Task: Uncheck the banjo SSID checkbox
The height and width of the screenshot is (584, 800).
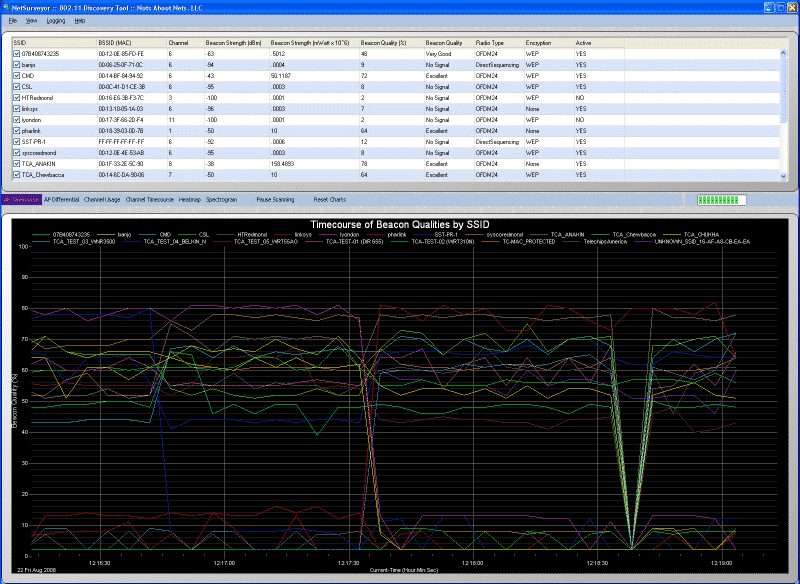Action: [x=16, y=64]
